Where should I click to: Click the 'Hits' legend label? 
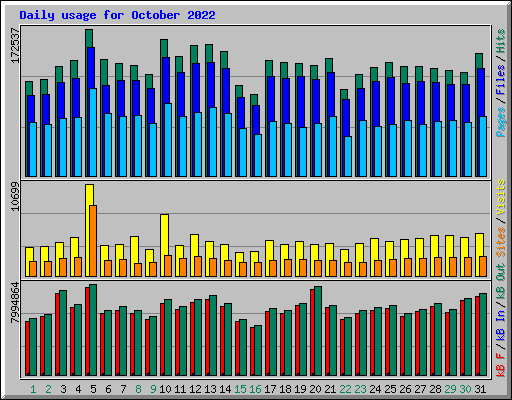(501, 41)
